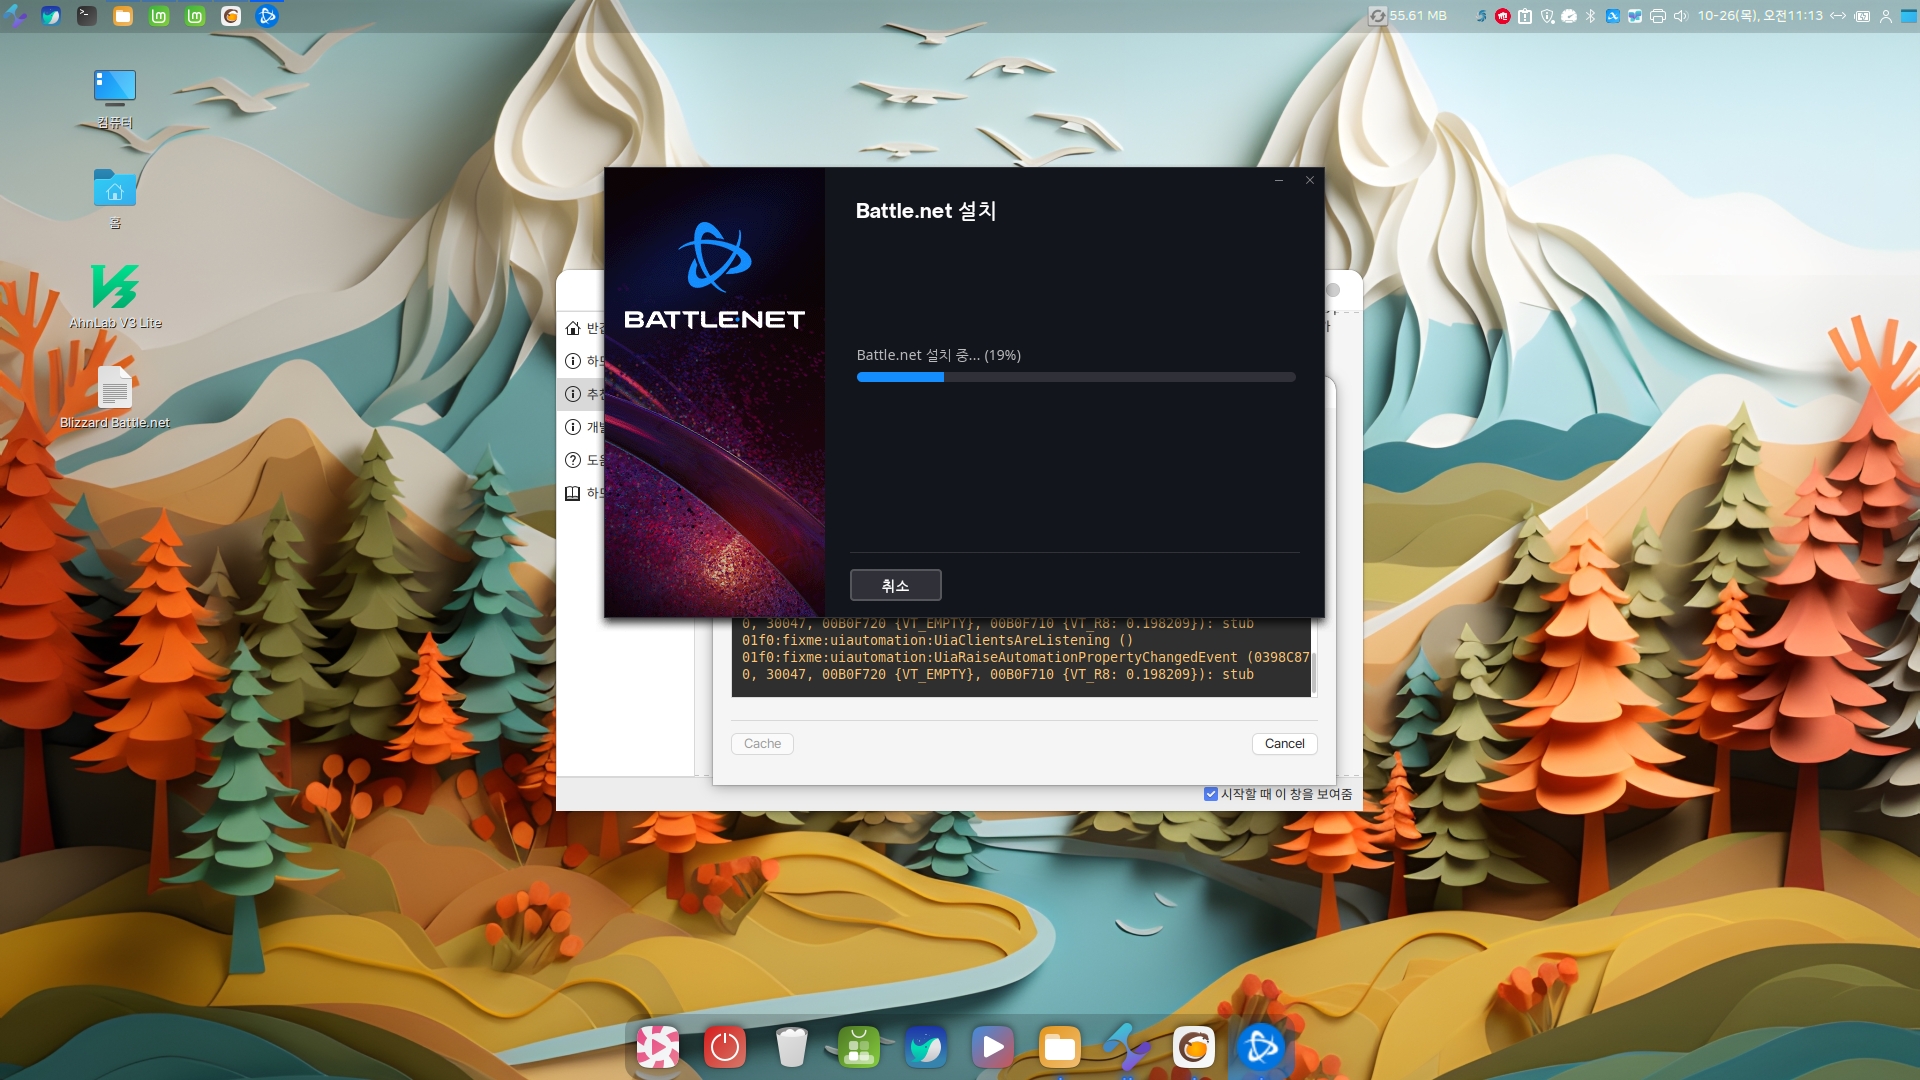The image size is (1920, 1080).
Task: Open the orange file manager in dock
Action: tap(1060, 1047)
